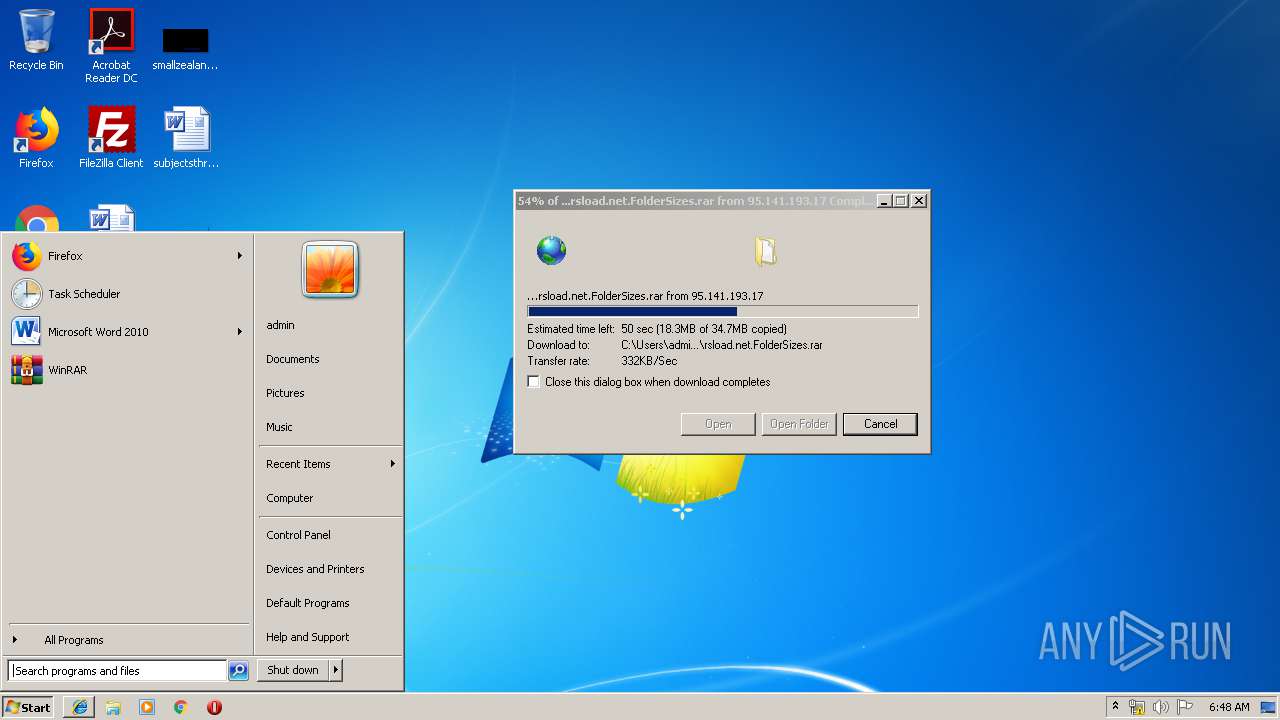Screen dimensions: 1280x720
Task: Open the Shut down options arrow
Action: (x=336, y=670)
